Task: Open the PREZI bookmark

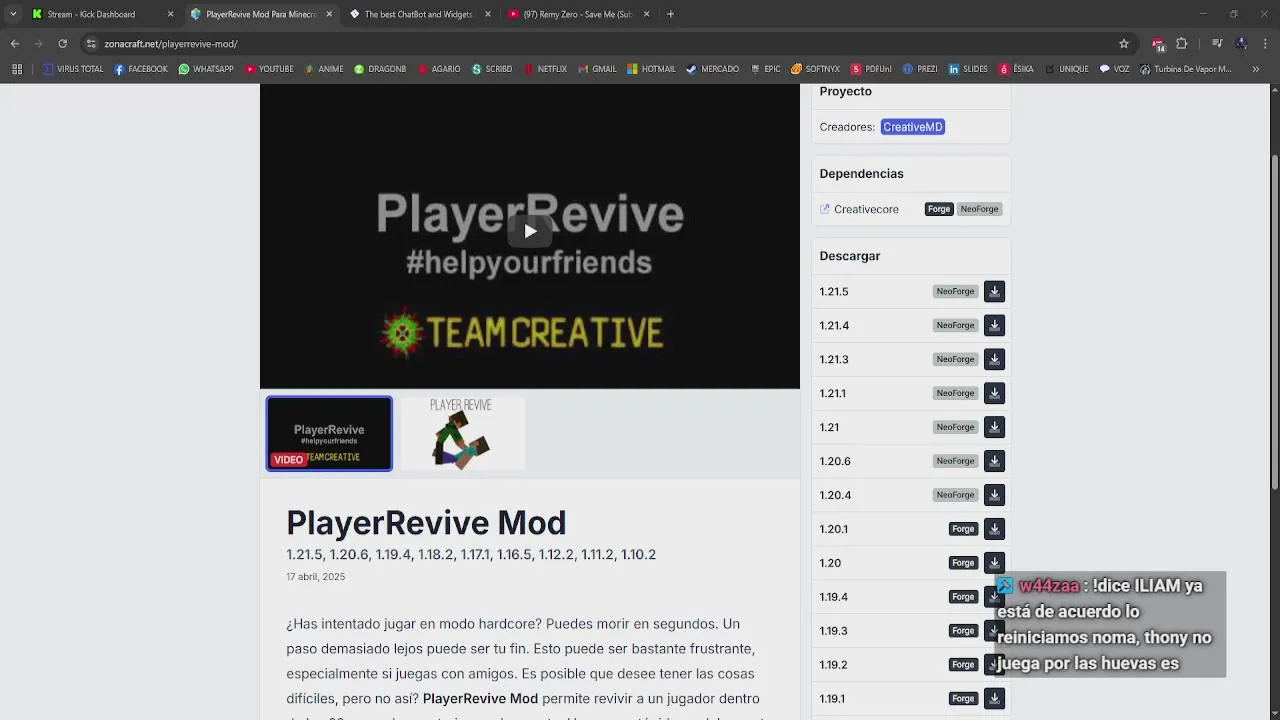Action: pyautogui.click(x=920, y=69)
